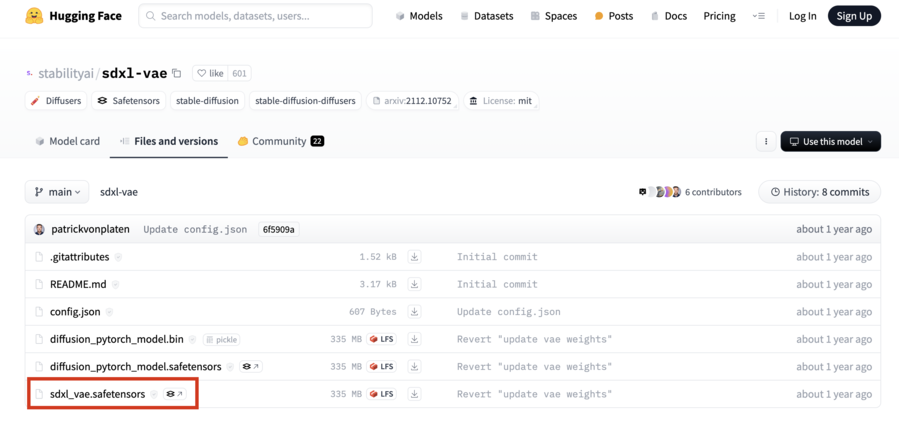Open History: 8 commits
This screenshot has height=432, width=899.
[x=820, y=192]
